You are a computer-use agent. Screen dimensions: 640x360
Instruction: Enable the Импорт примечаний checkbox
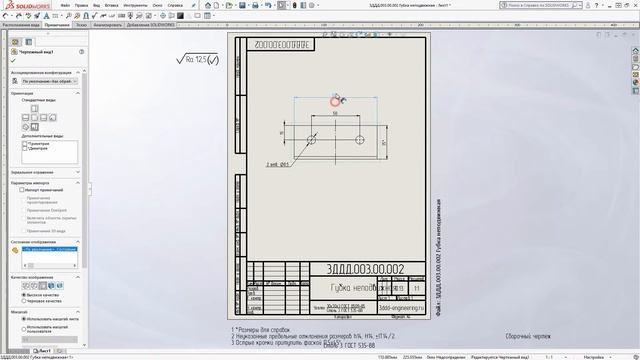22,190
